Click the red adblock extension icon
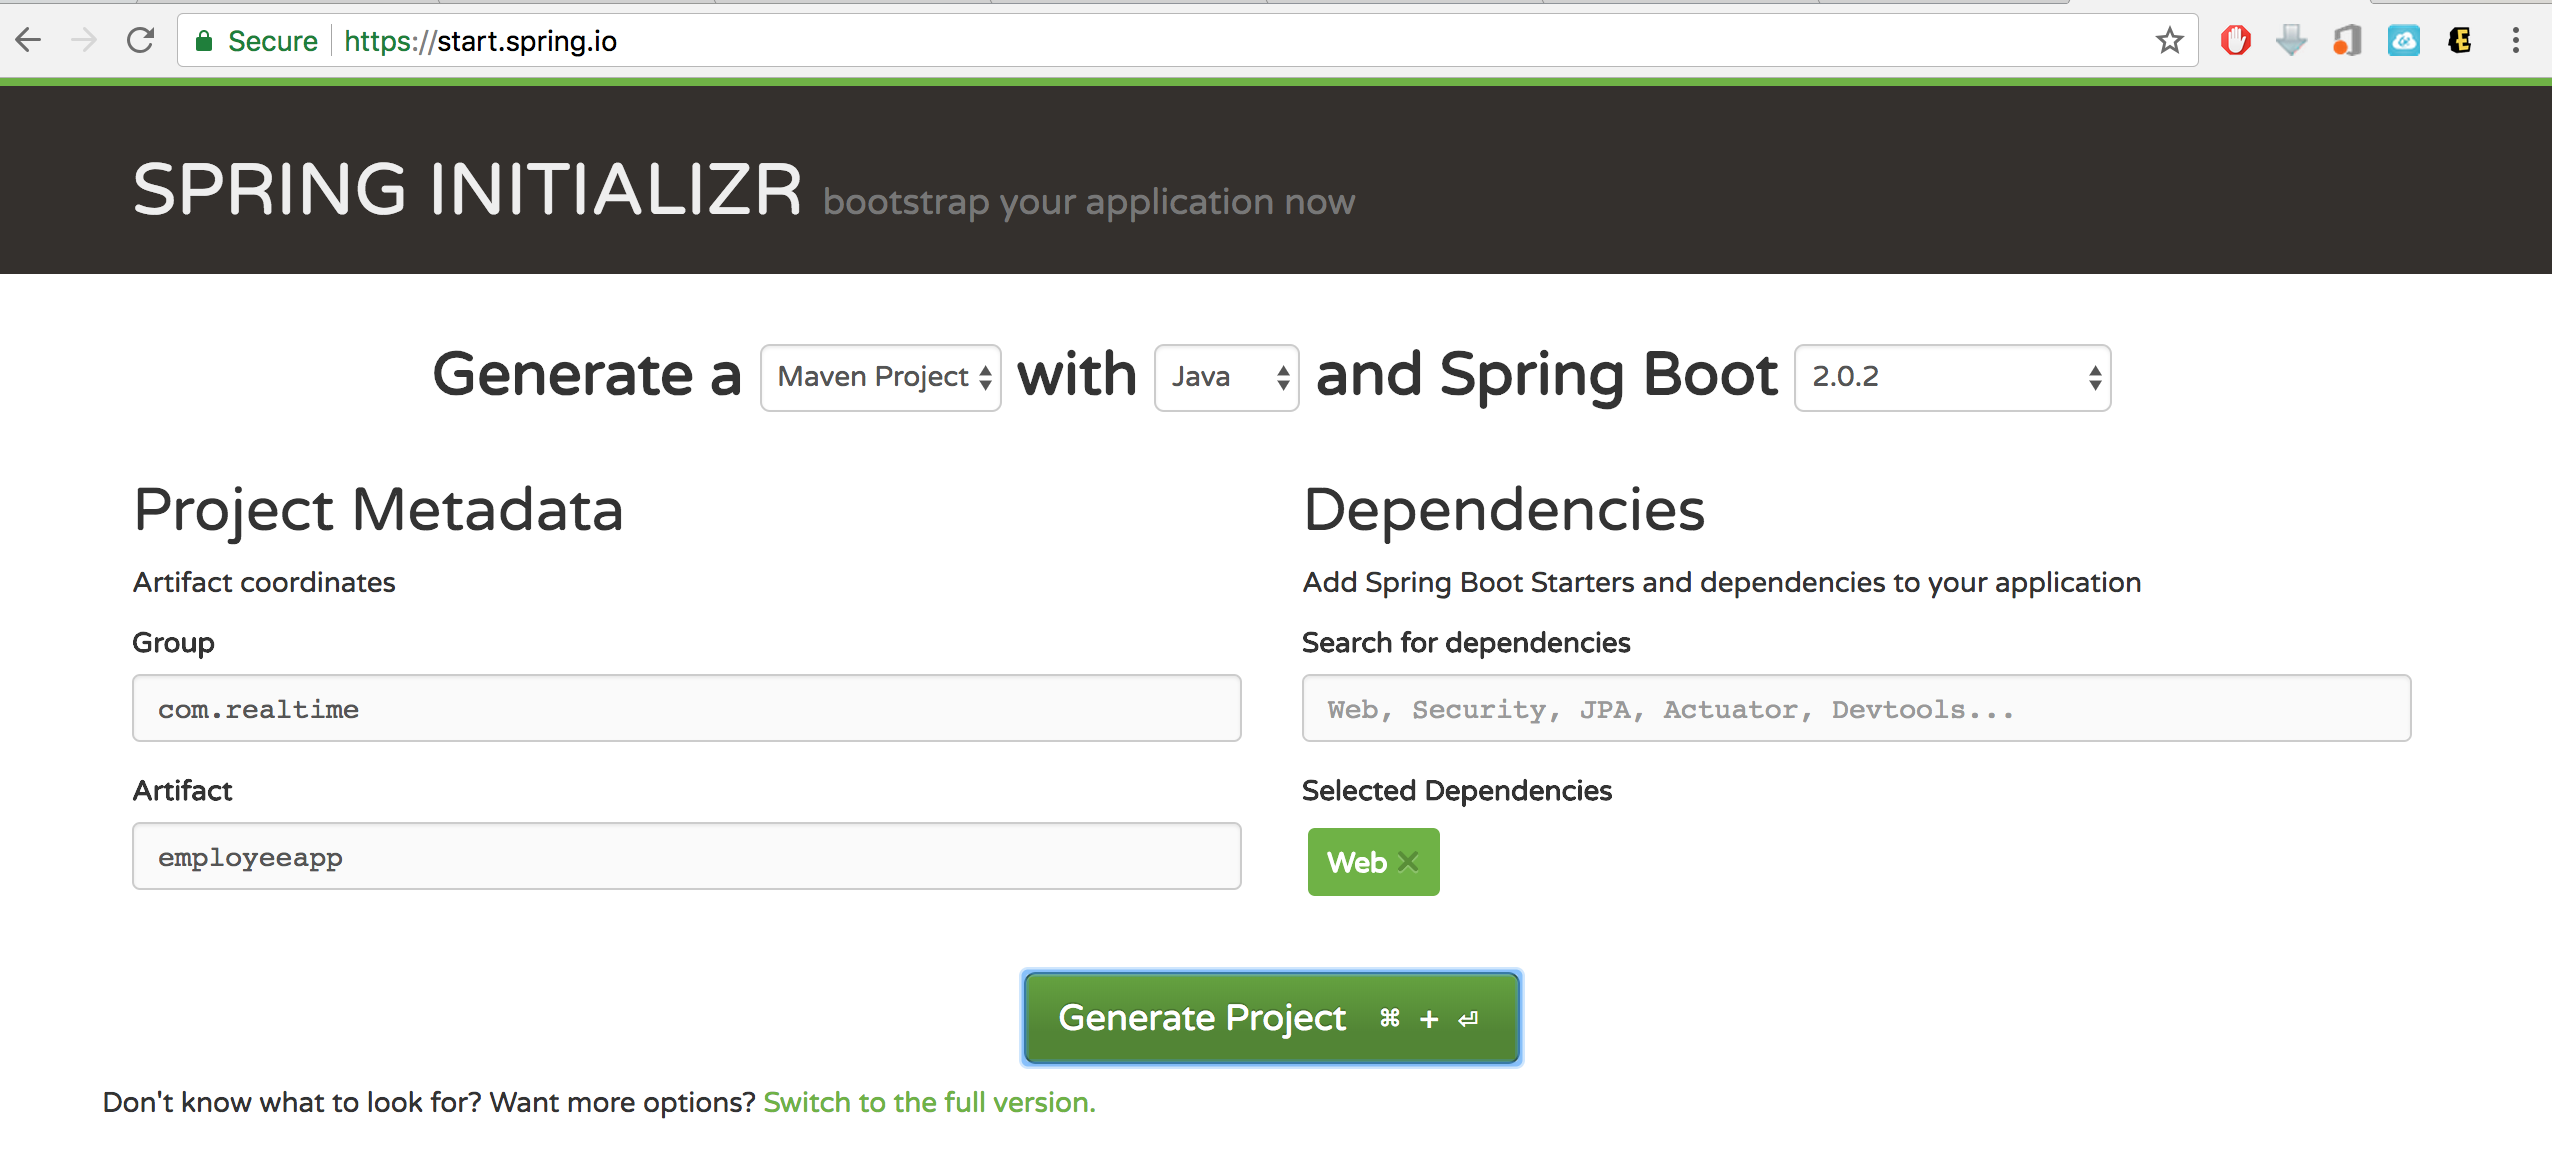 [x=2236, y=41]
